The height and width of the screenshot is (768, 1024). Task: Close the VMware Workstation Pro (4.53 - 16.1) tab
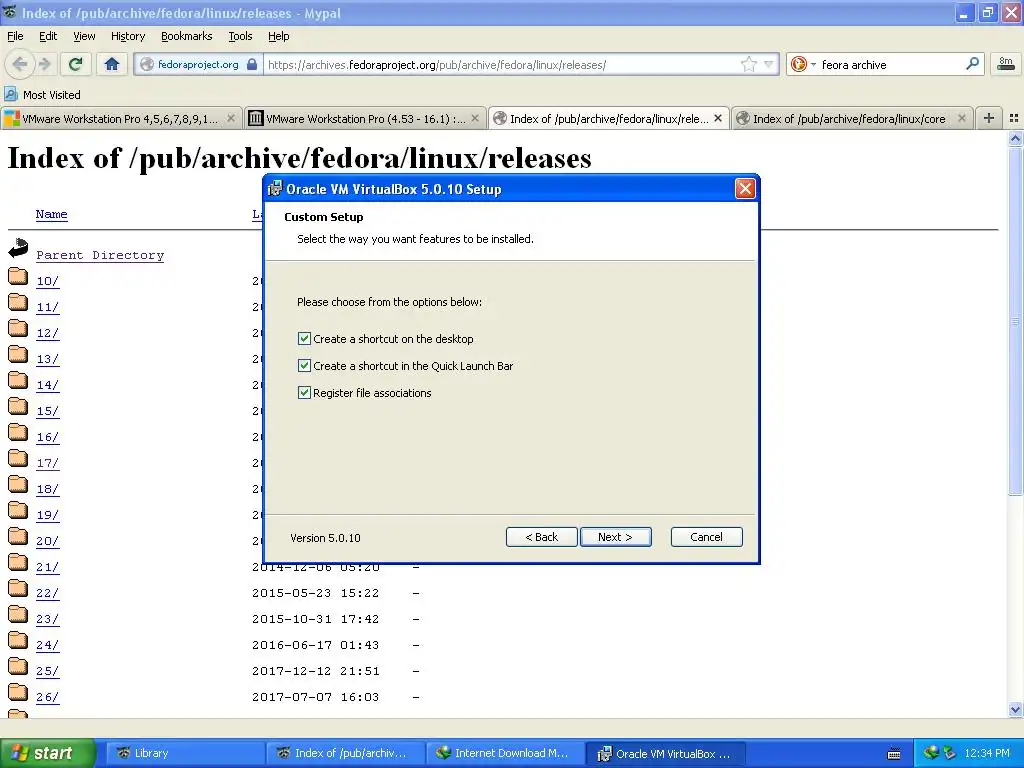[475, 118]
